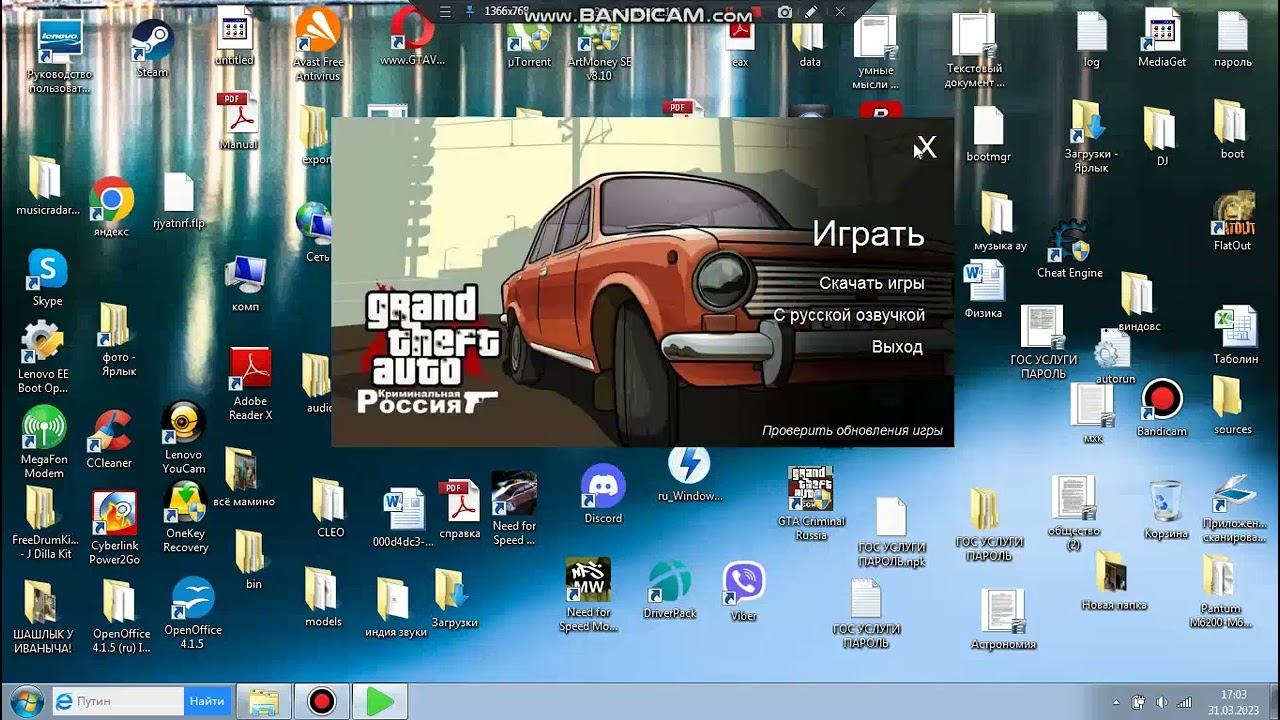Image resolution: width=1280 pixels, height=720 pixels.
Task: Click Выход in the launcher menu
Action: [897, 347]
